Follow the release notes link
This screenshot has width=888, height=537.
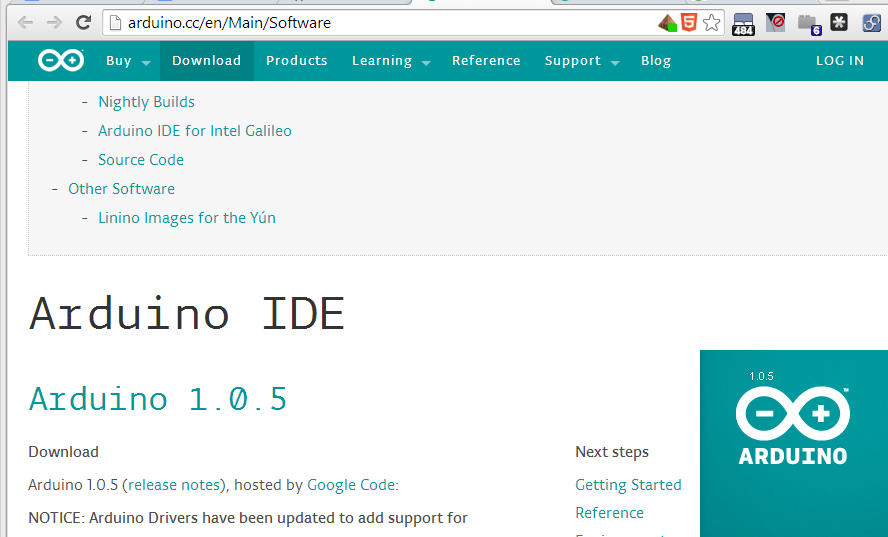tap(175, 485)
